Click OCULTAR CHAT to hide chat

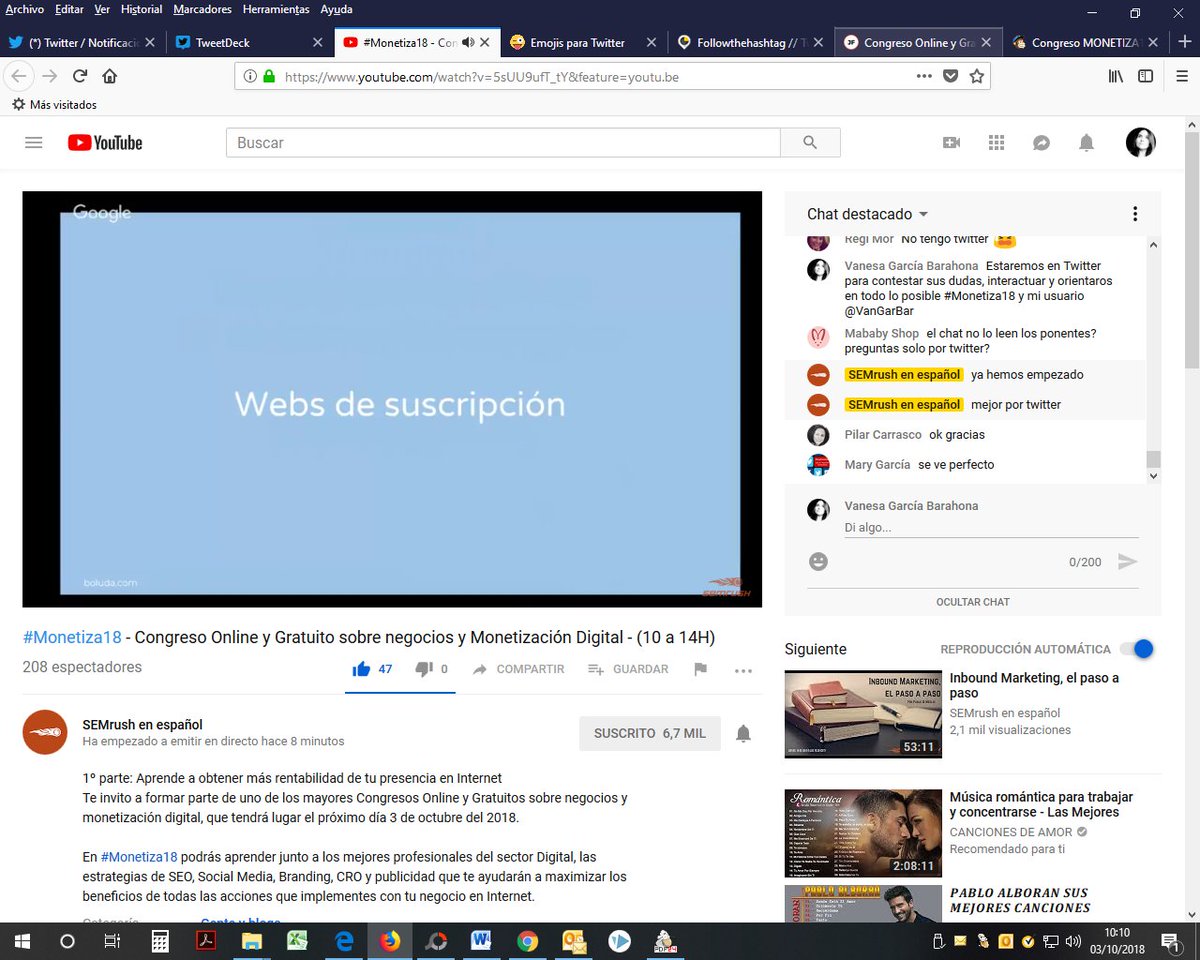973,602
